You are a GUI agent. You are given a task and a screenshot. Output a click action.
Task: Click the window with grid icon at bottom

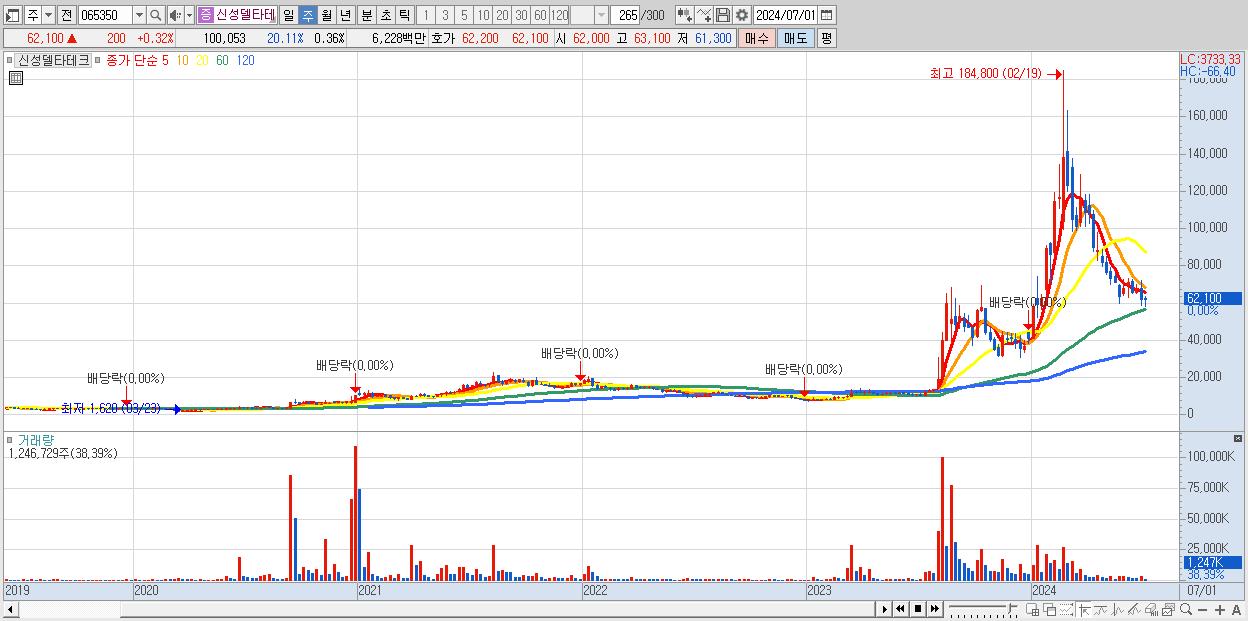1032,609
